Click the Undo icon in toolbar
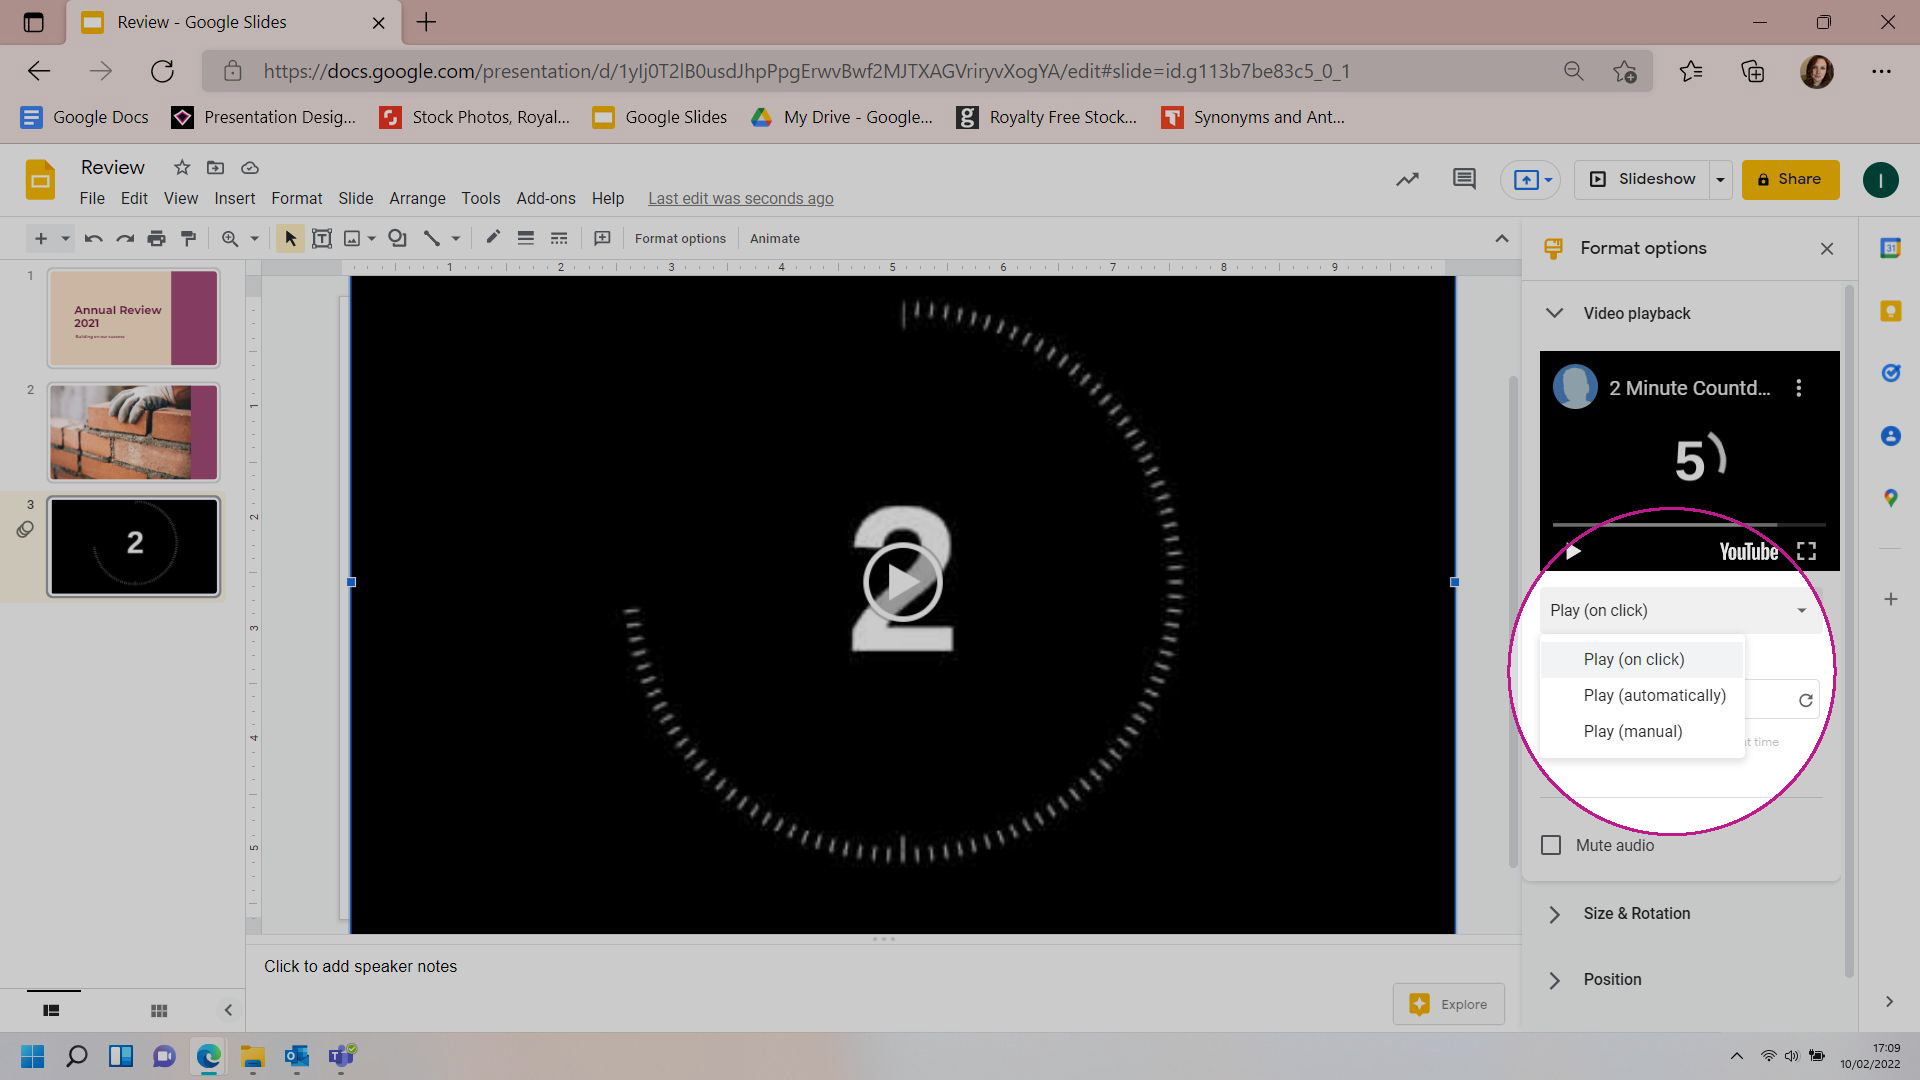This screenshot has height=1080, width=1920. click(x=91, y=239)
